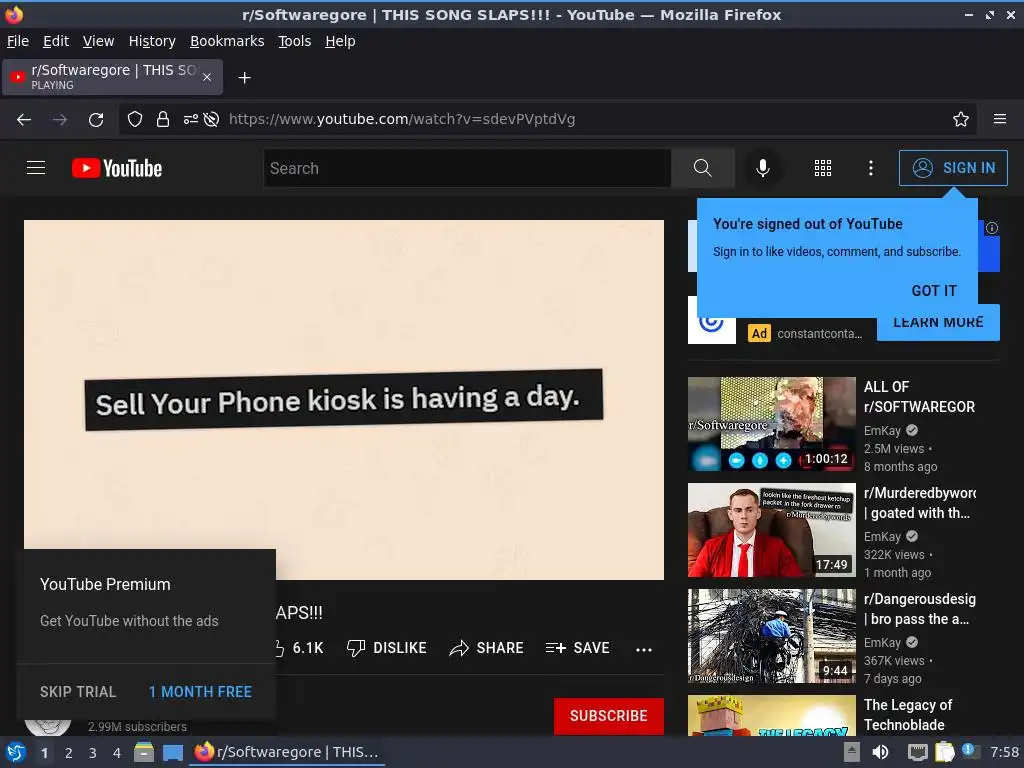Open r/Murderedbywords video thumbnail
Image resolution: width=1024 pixels, height=768 pixels.
pos(771,530)
